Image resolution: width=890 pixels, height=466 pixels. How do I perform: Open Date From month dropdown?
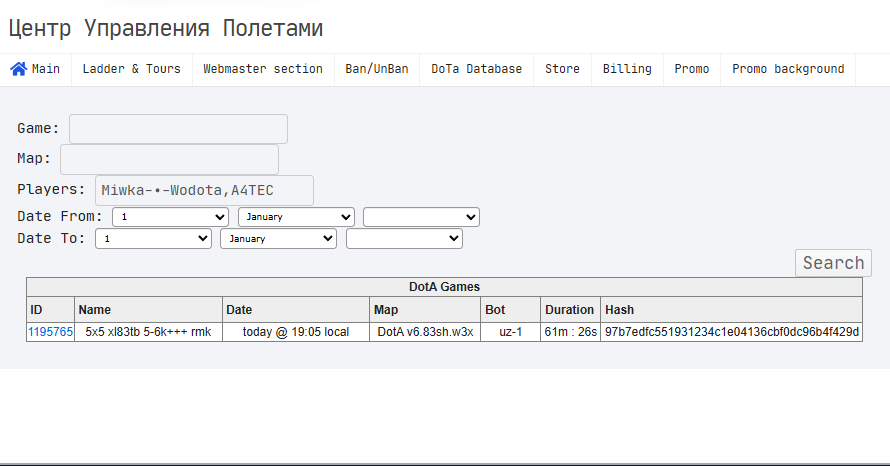(x=296, y=217)
